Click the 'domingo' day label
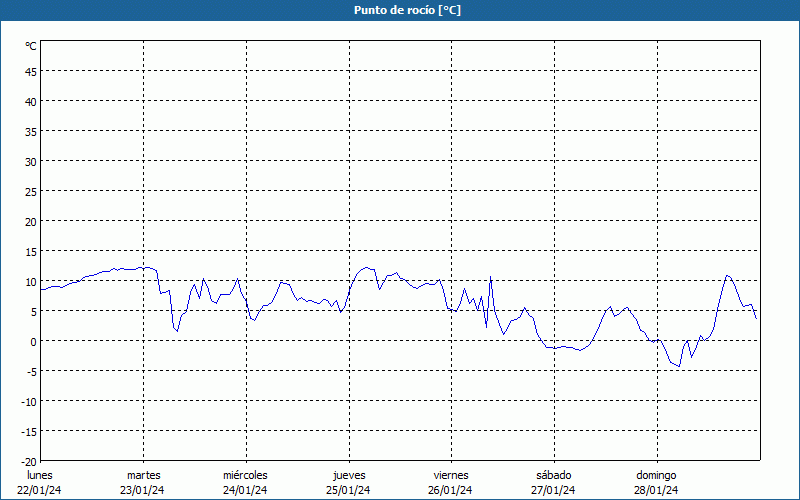Screen dimensions: 800x500 tap(657, 475)
